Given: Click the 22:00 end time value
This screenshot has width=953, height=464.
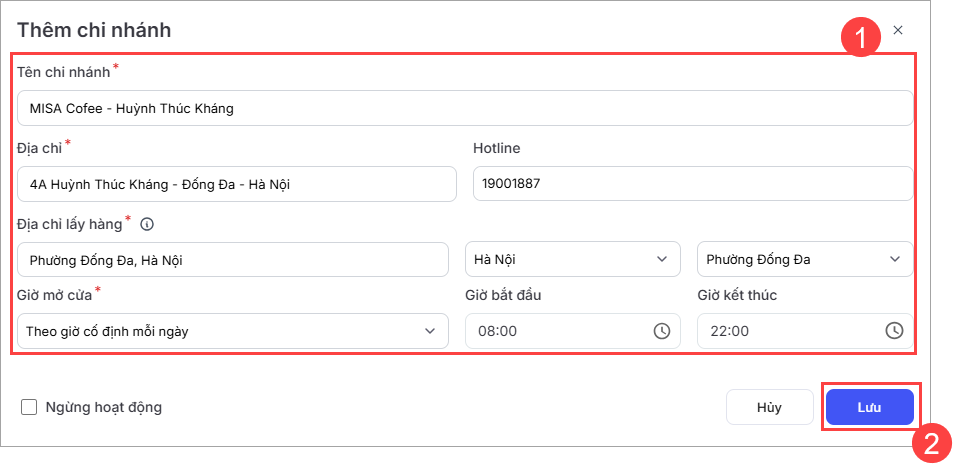Looking at the screenshot, I should pyautogui.click(x=729, y=331).
